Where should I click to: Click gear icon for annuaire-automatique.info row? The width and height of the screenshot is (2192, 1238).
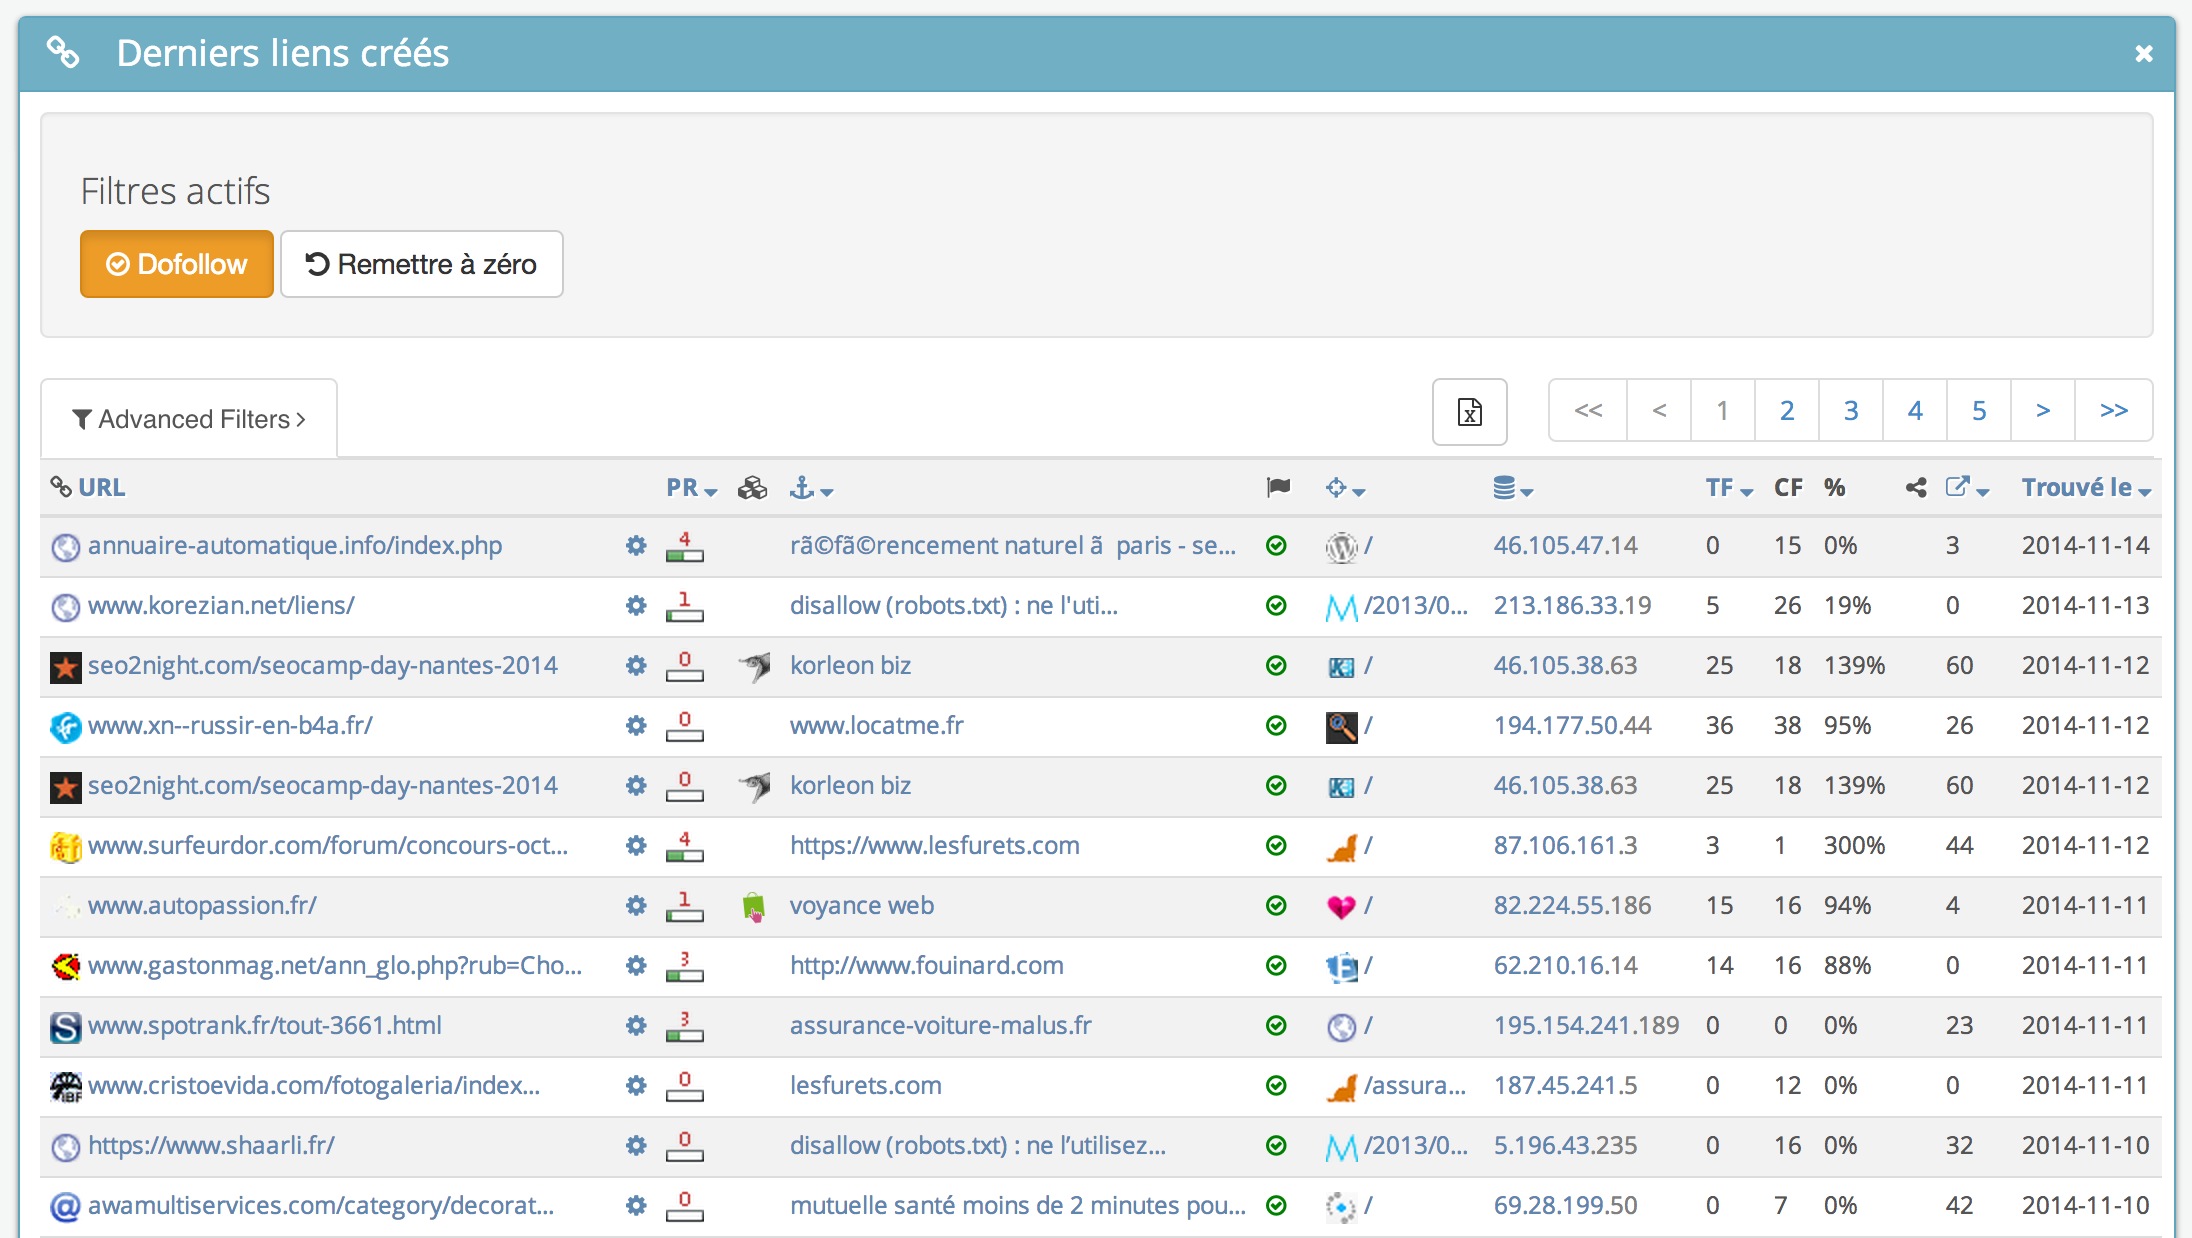click(x=636, y=545)
